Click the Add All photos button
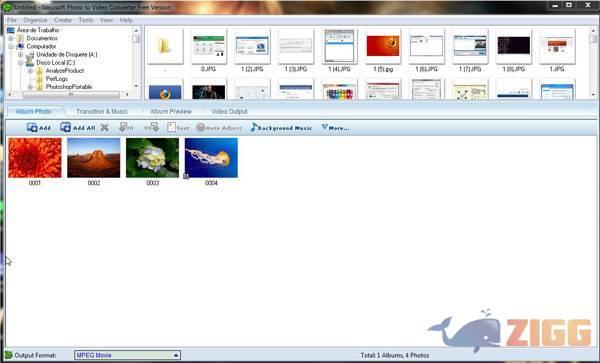Image resolution: width=600 pixels, height=363 pixels. (78, 128)
